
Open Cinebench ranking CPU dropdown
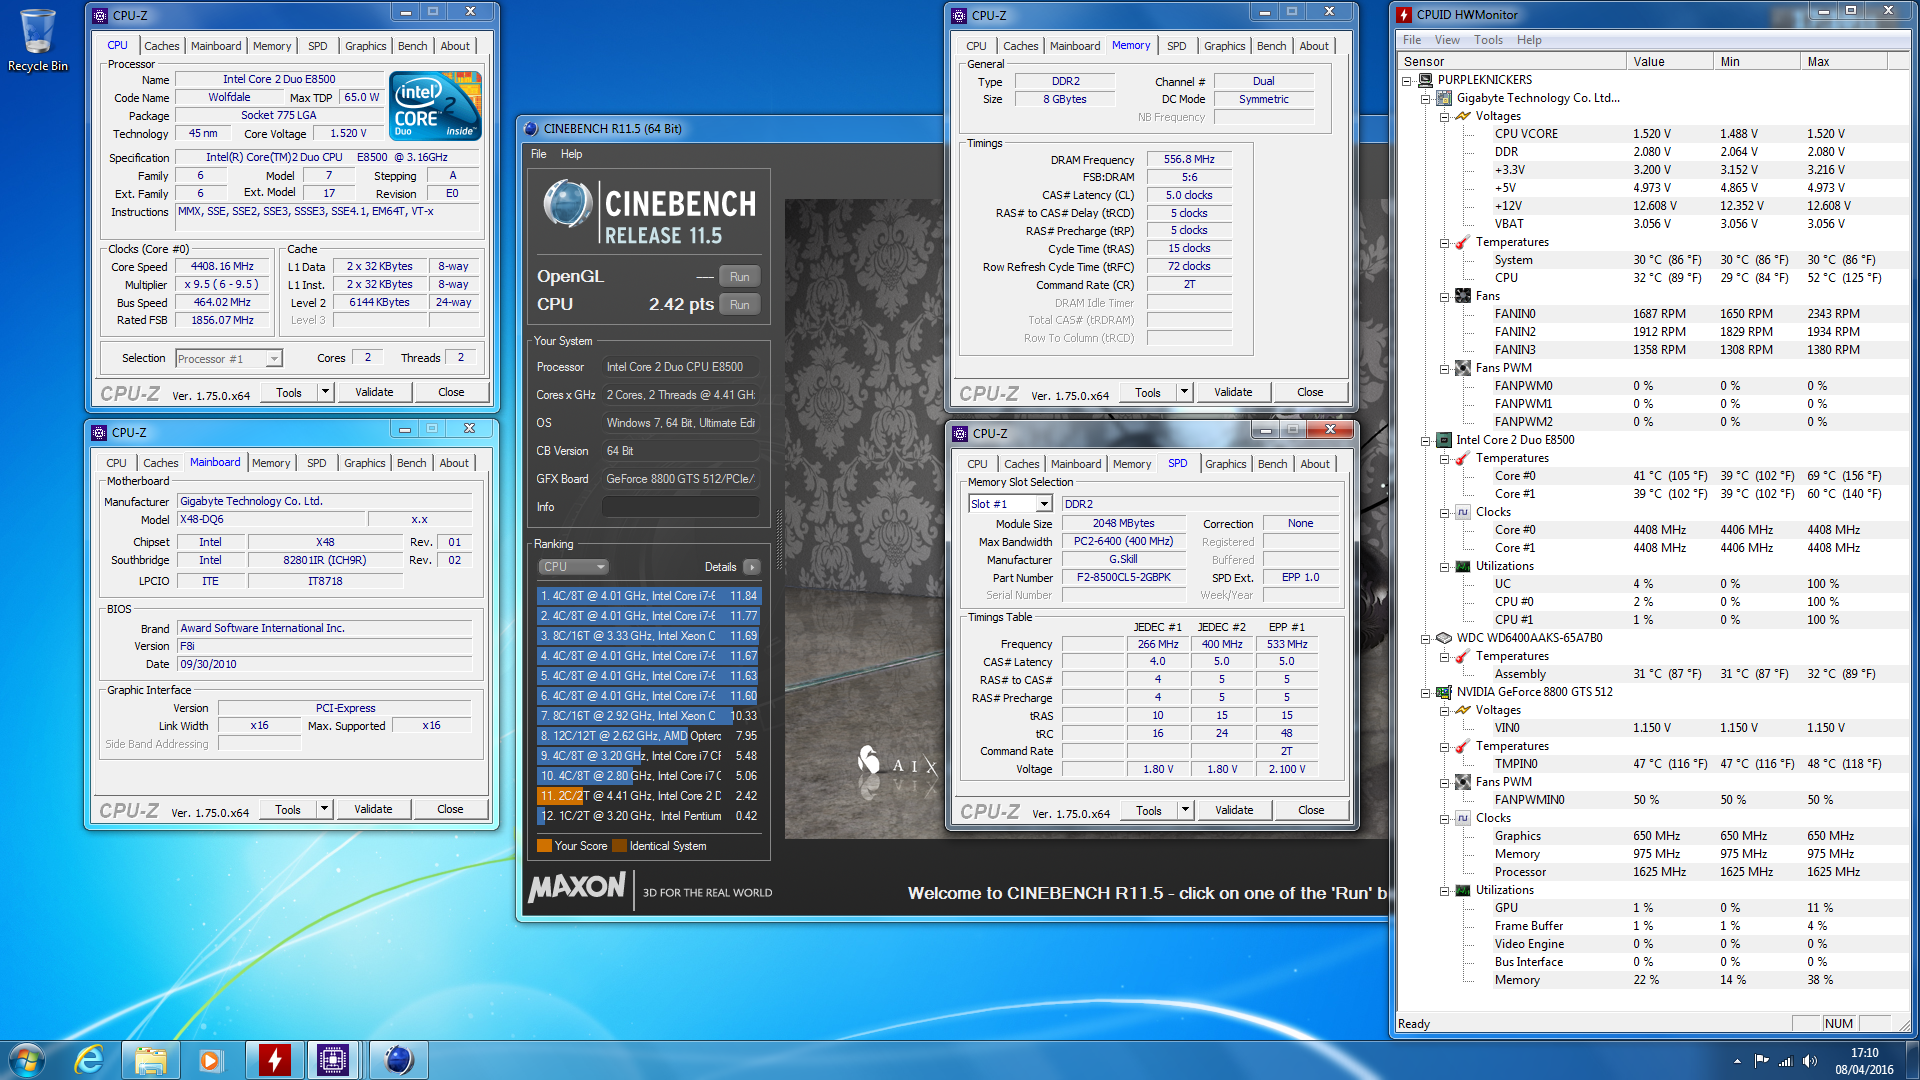click(x=573, y=567)
